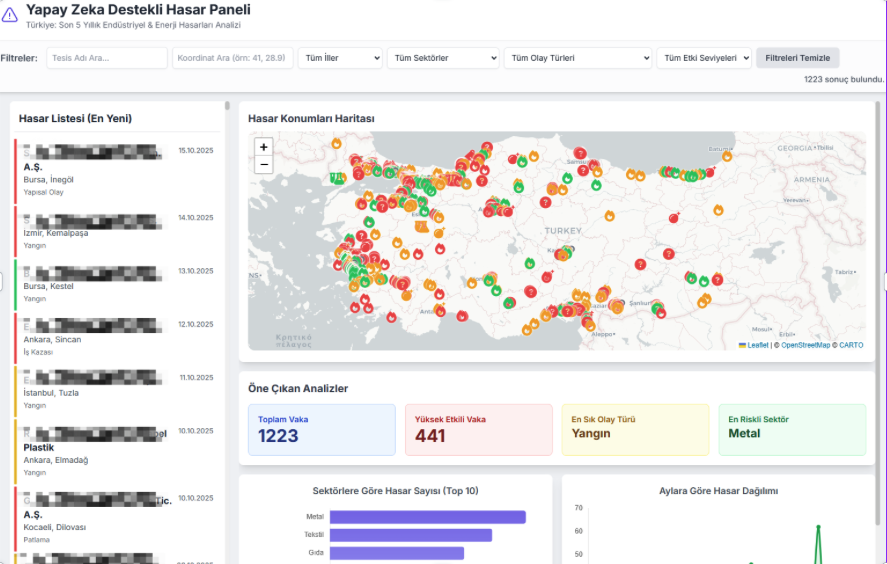
Task: Click the Metal bar in sector chart
Action: point(427,517)
